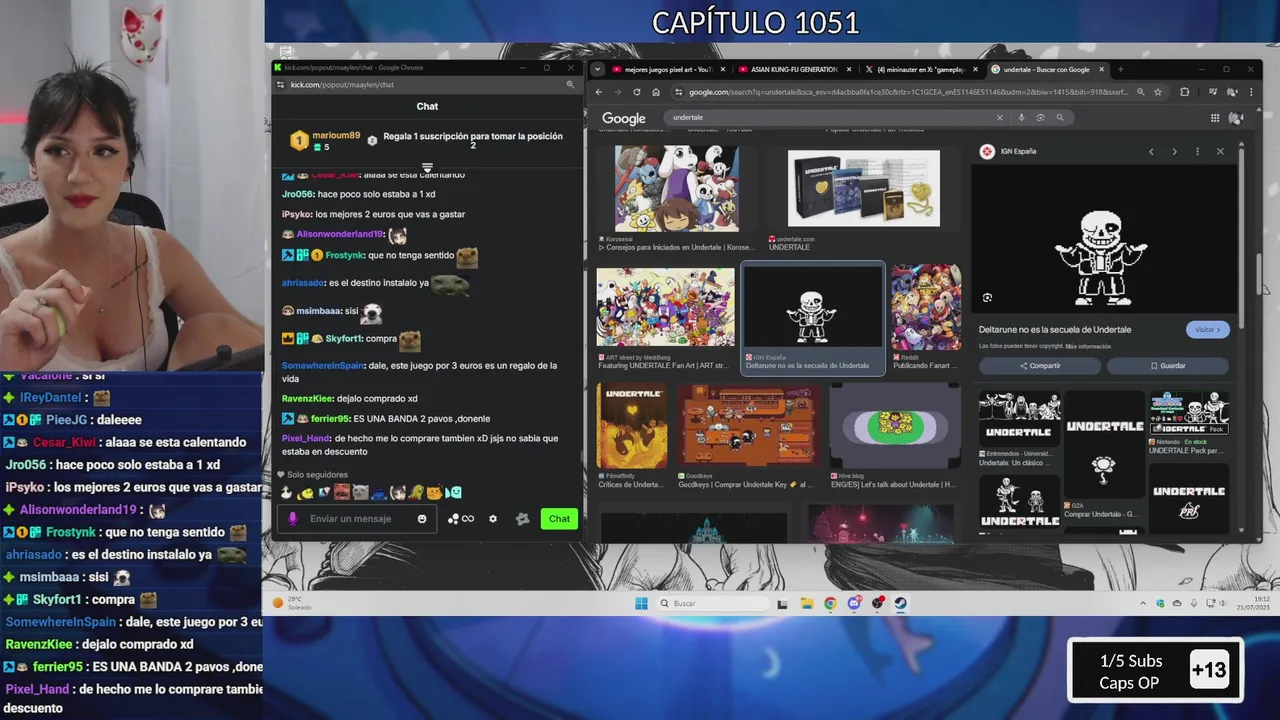Click the Guardar button
The height and width of the screenshot is (720, 1280).
[1168, 366]
